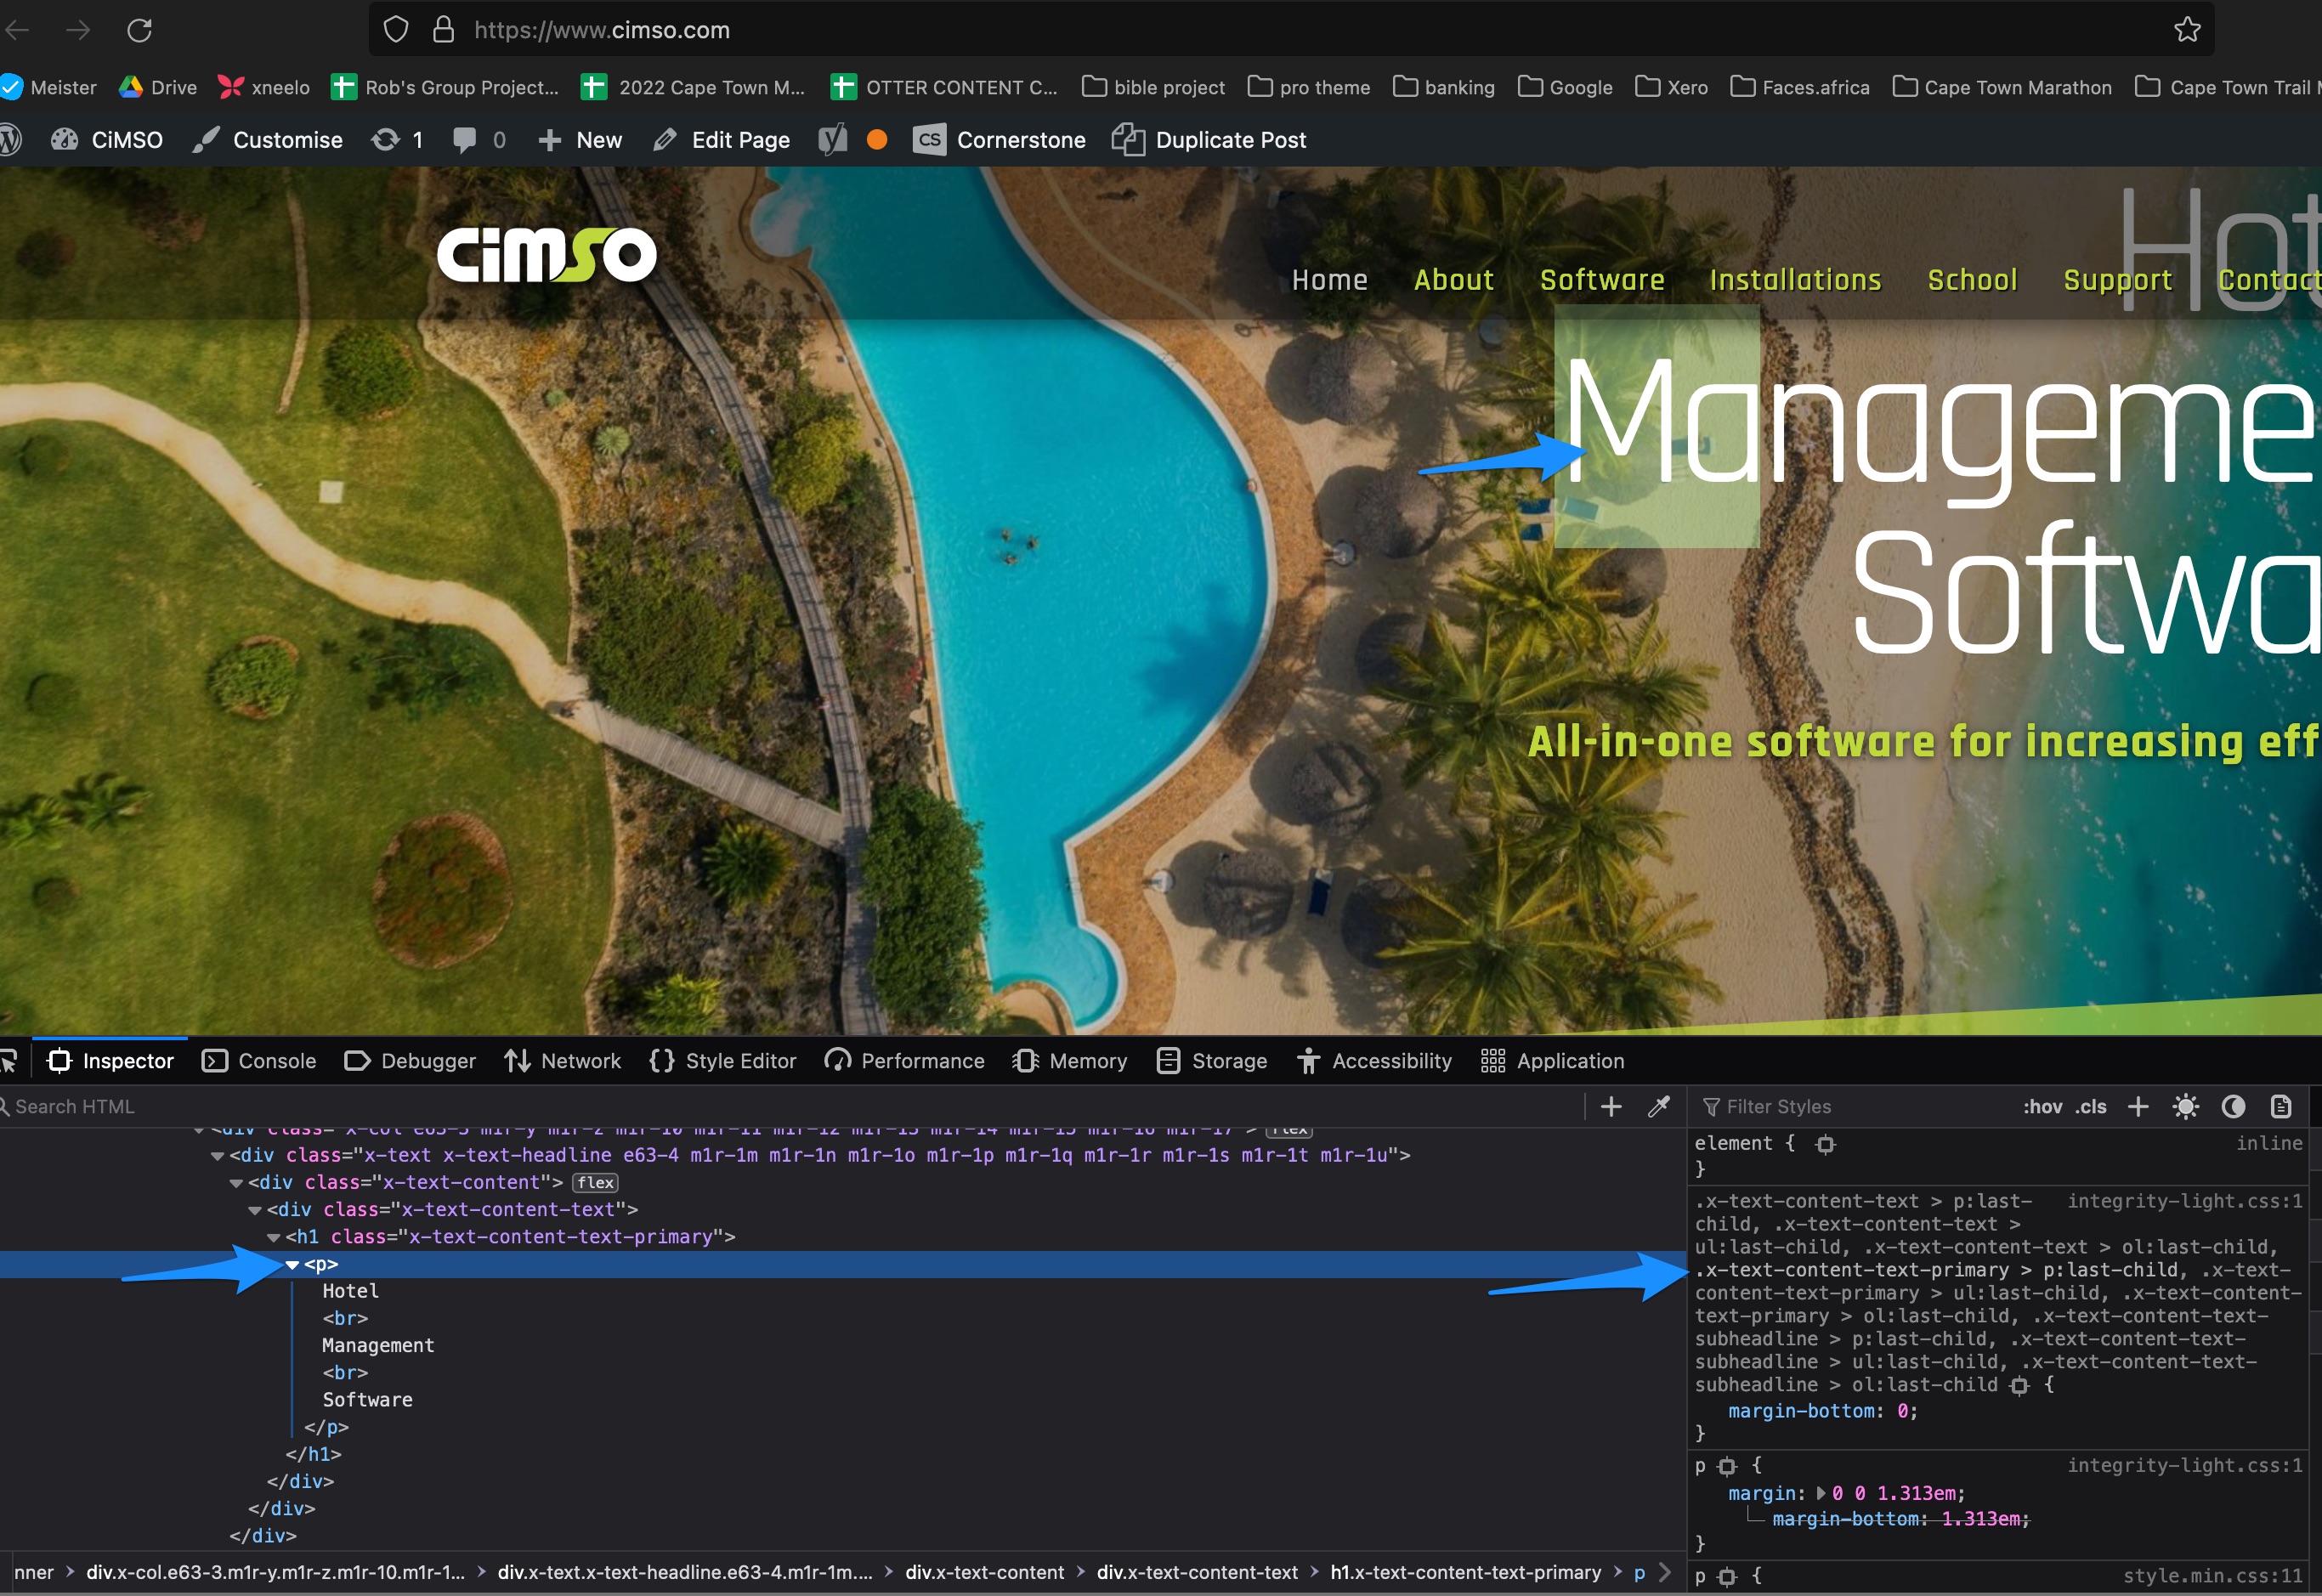Switch to the Console tab
This screenshot has height=1596, width=2322.
click(x=259, y=1061)
